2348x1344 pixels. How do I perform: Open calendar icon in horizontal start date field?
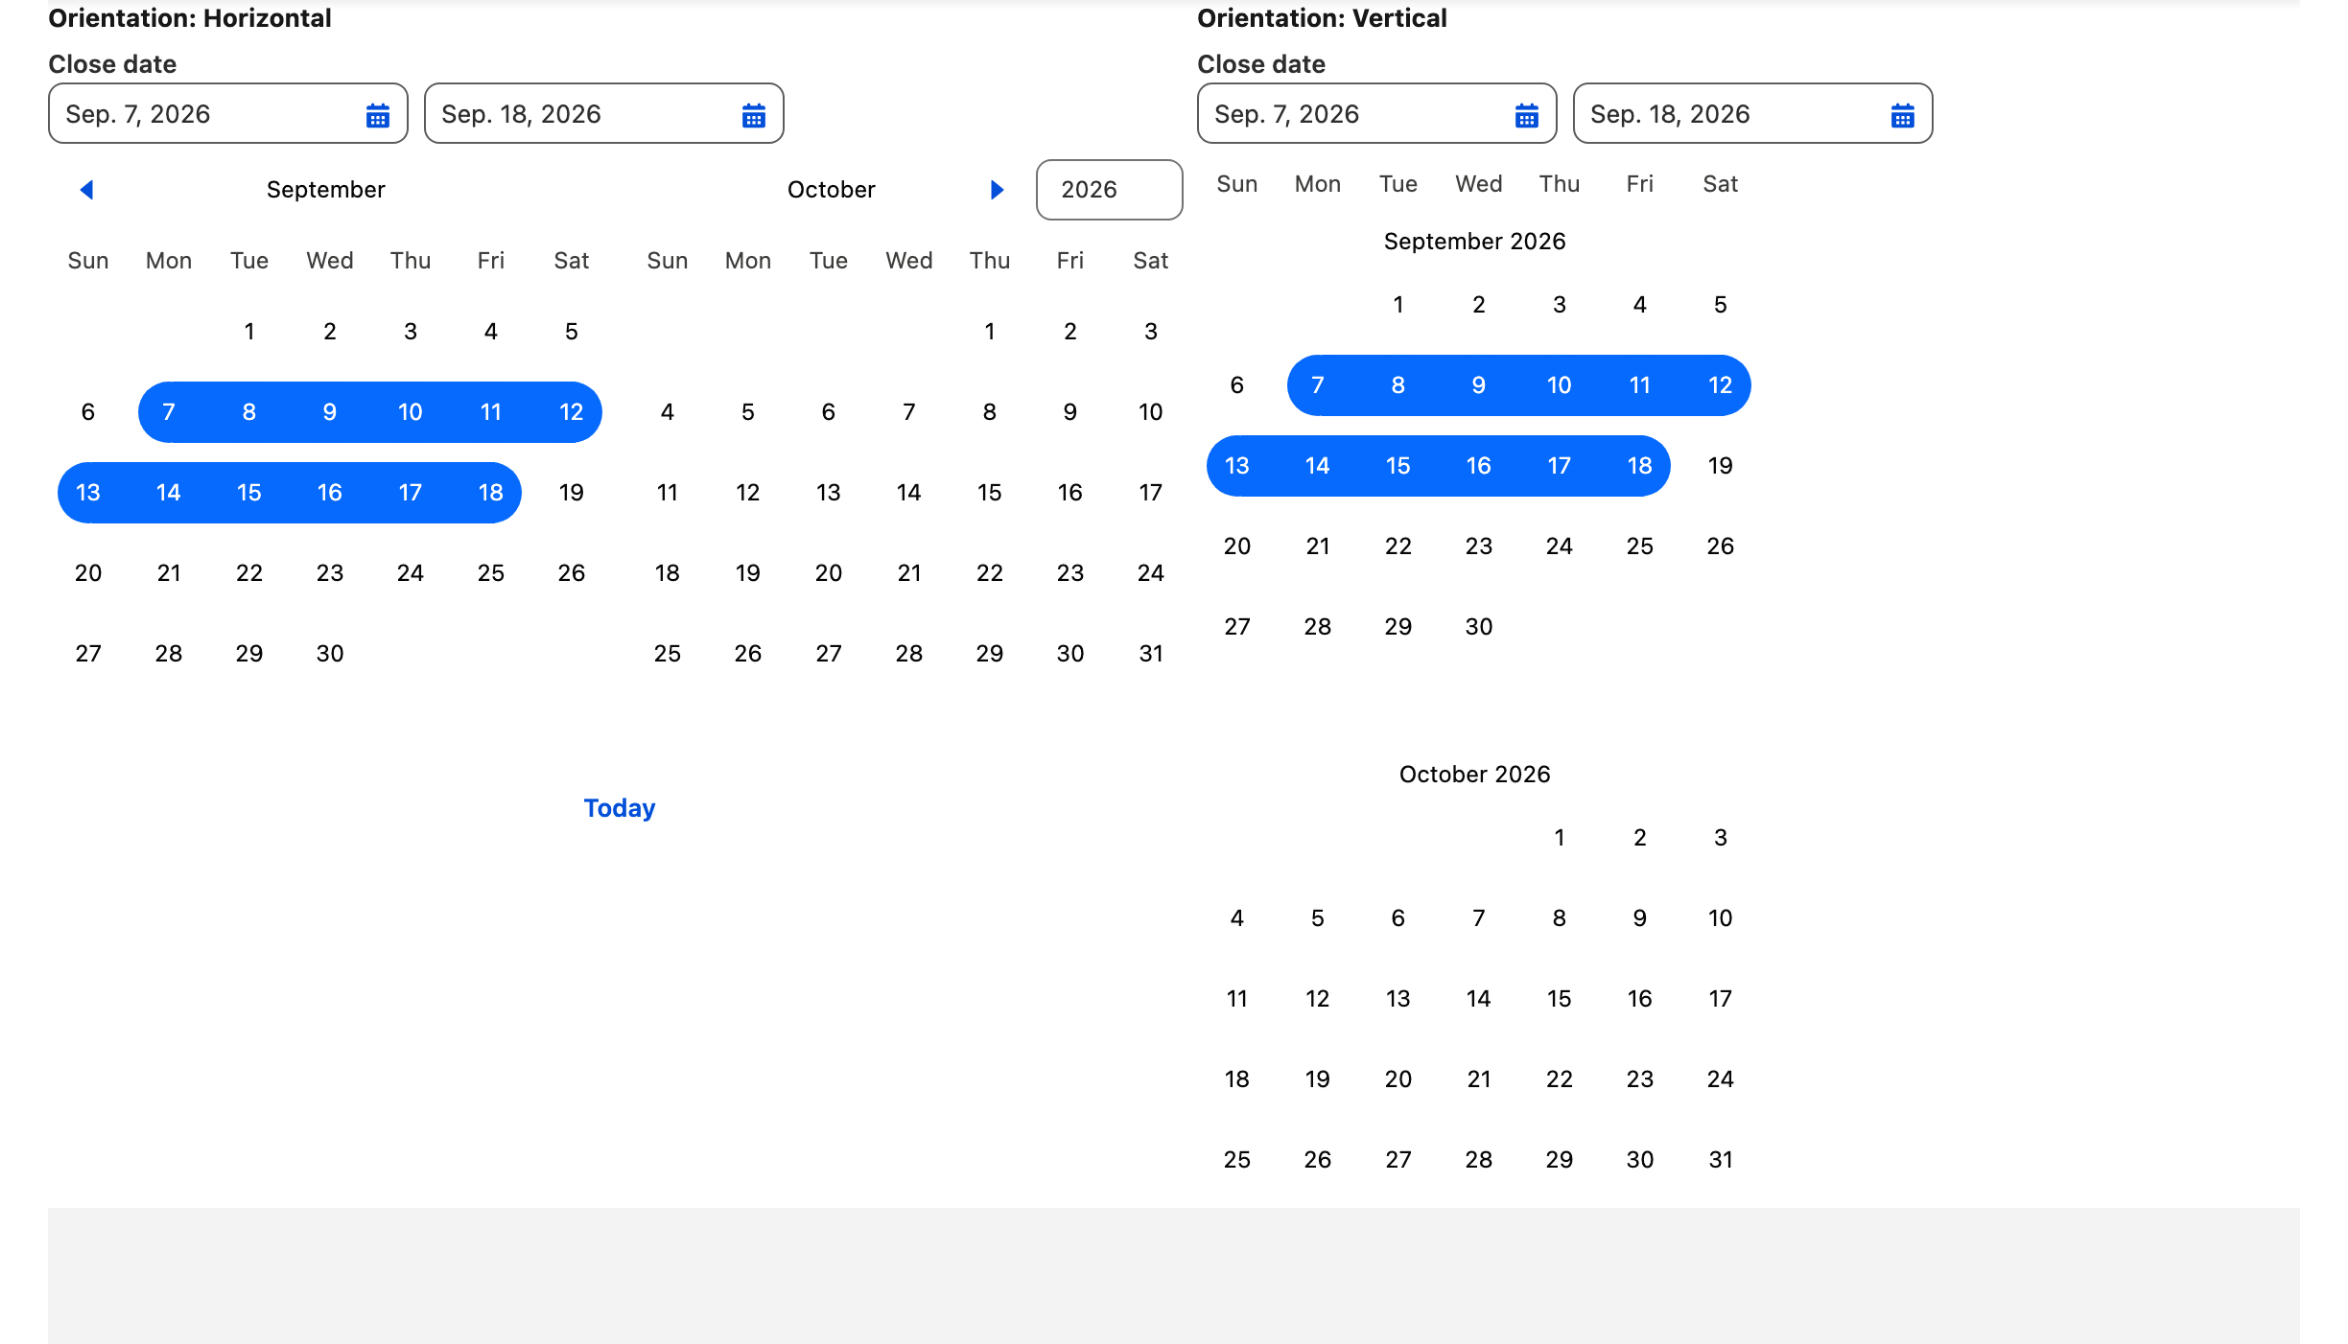377,116
